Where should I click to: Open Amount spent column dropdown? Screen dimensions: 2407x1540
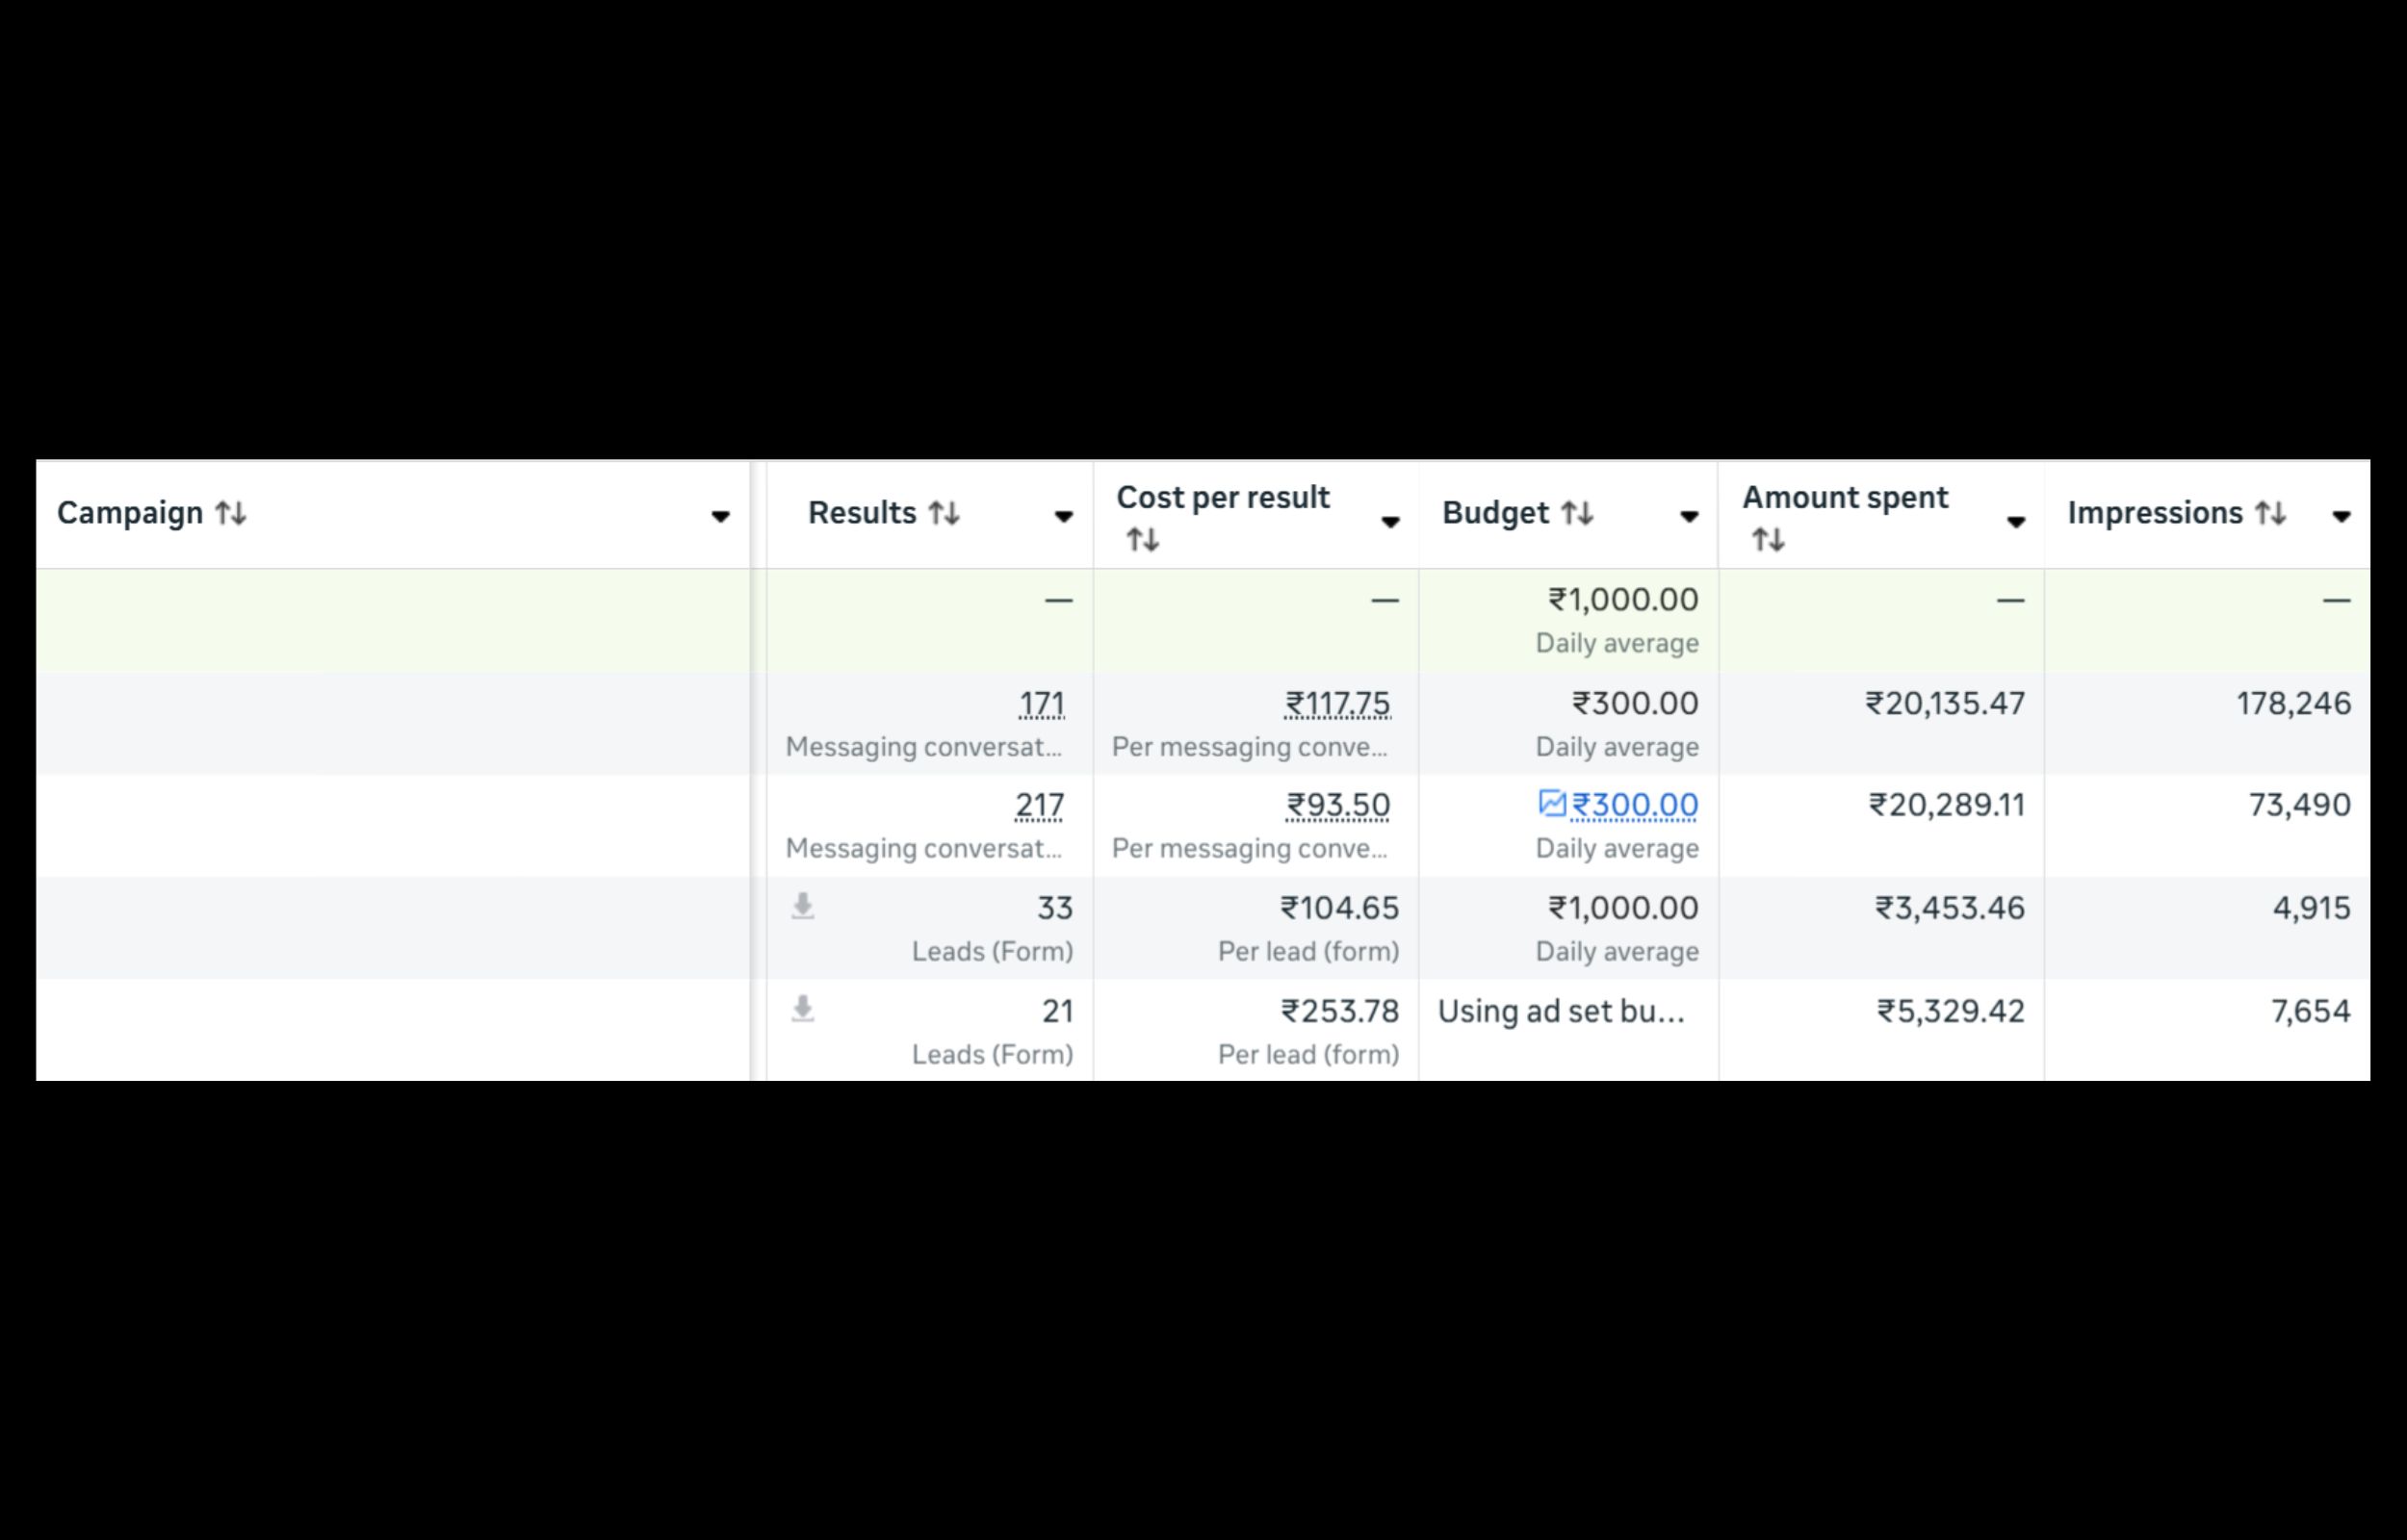pos(2016,522)
